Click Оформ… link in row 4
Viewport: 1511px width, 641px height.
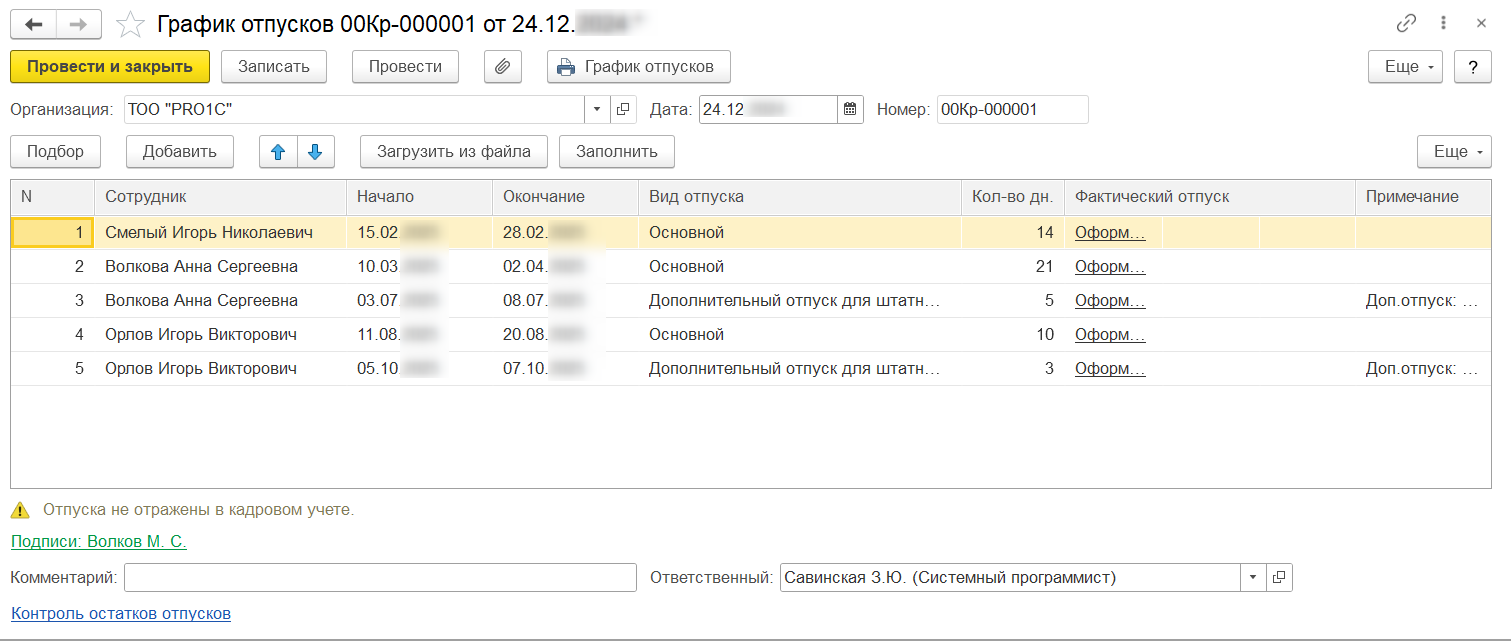[1110, 335]
